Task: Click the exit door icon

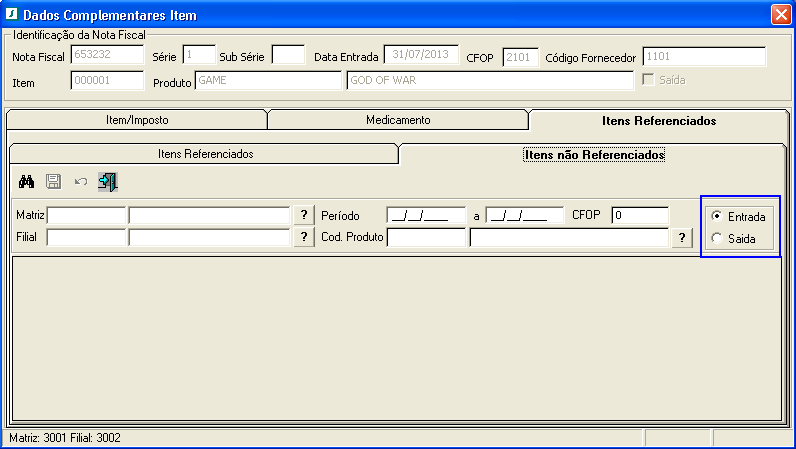Action: coord(108,182)
